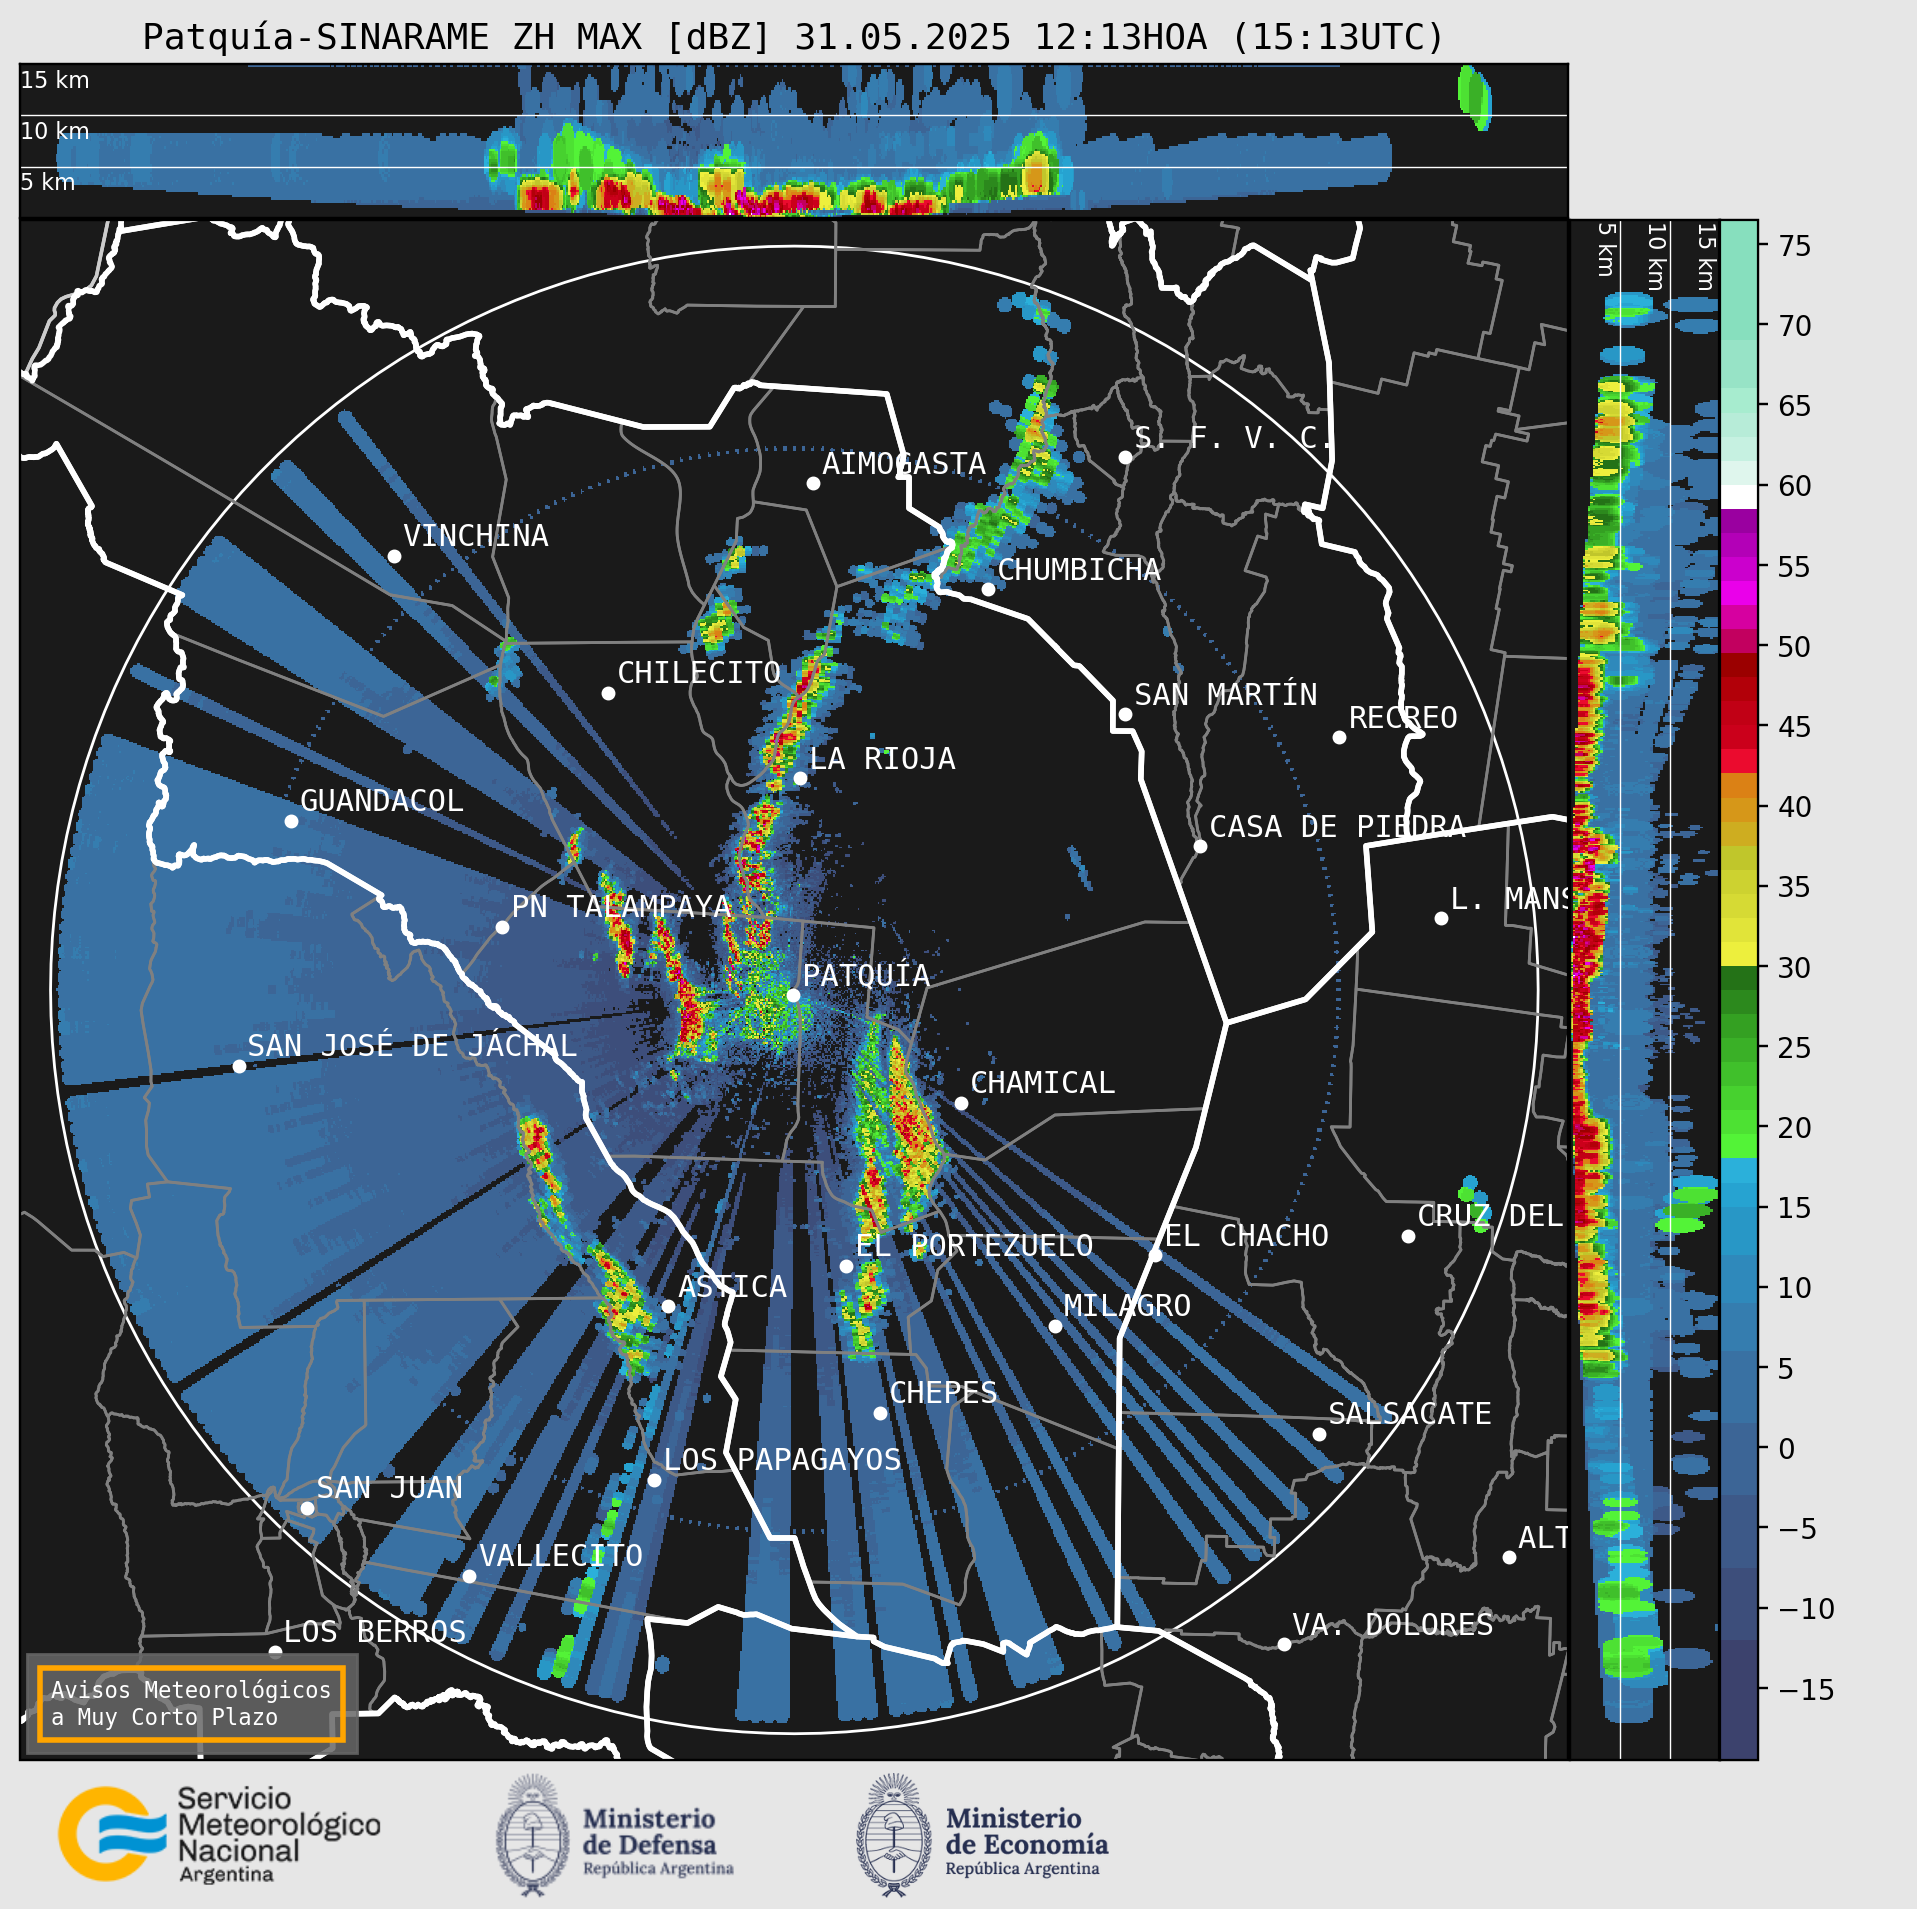Click the VA. DOLORES label
Viewport: 1917px width, 1909px height.
coord(1393,1625)
